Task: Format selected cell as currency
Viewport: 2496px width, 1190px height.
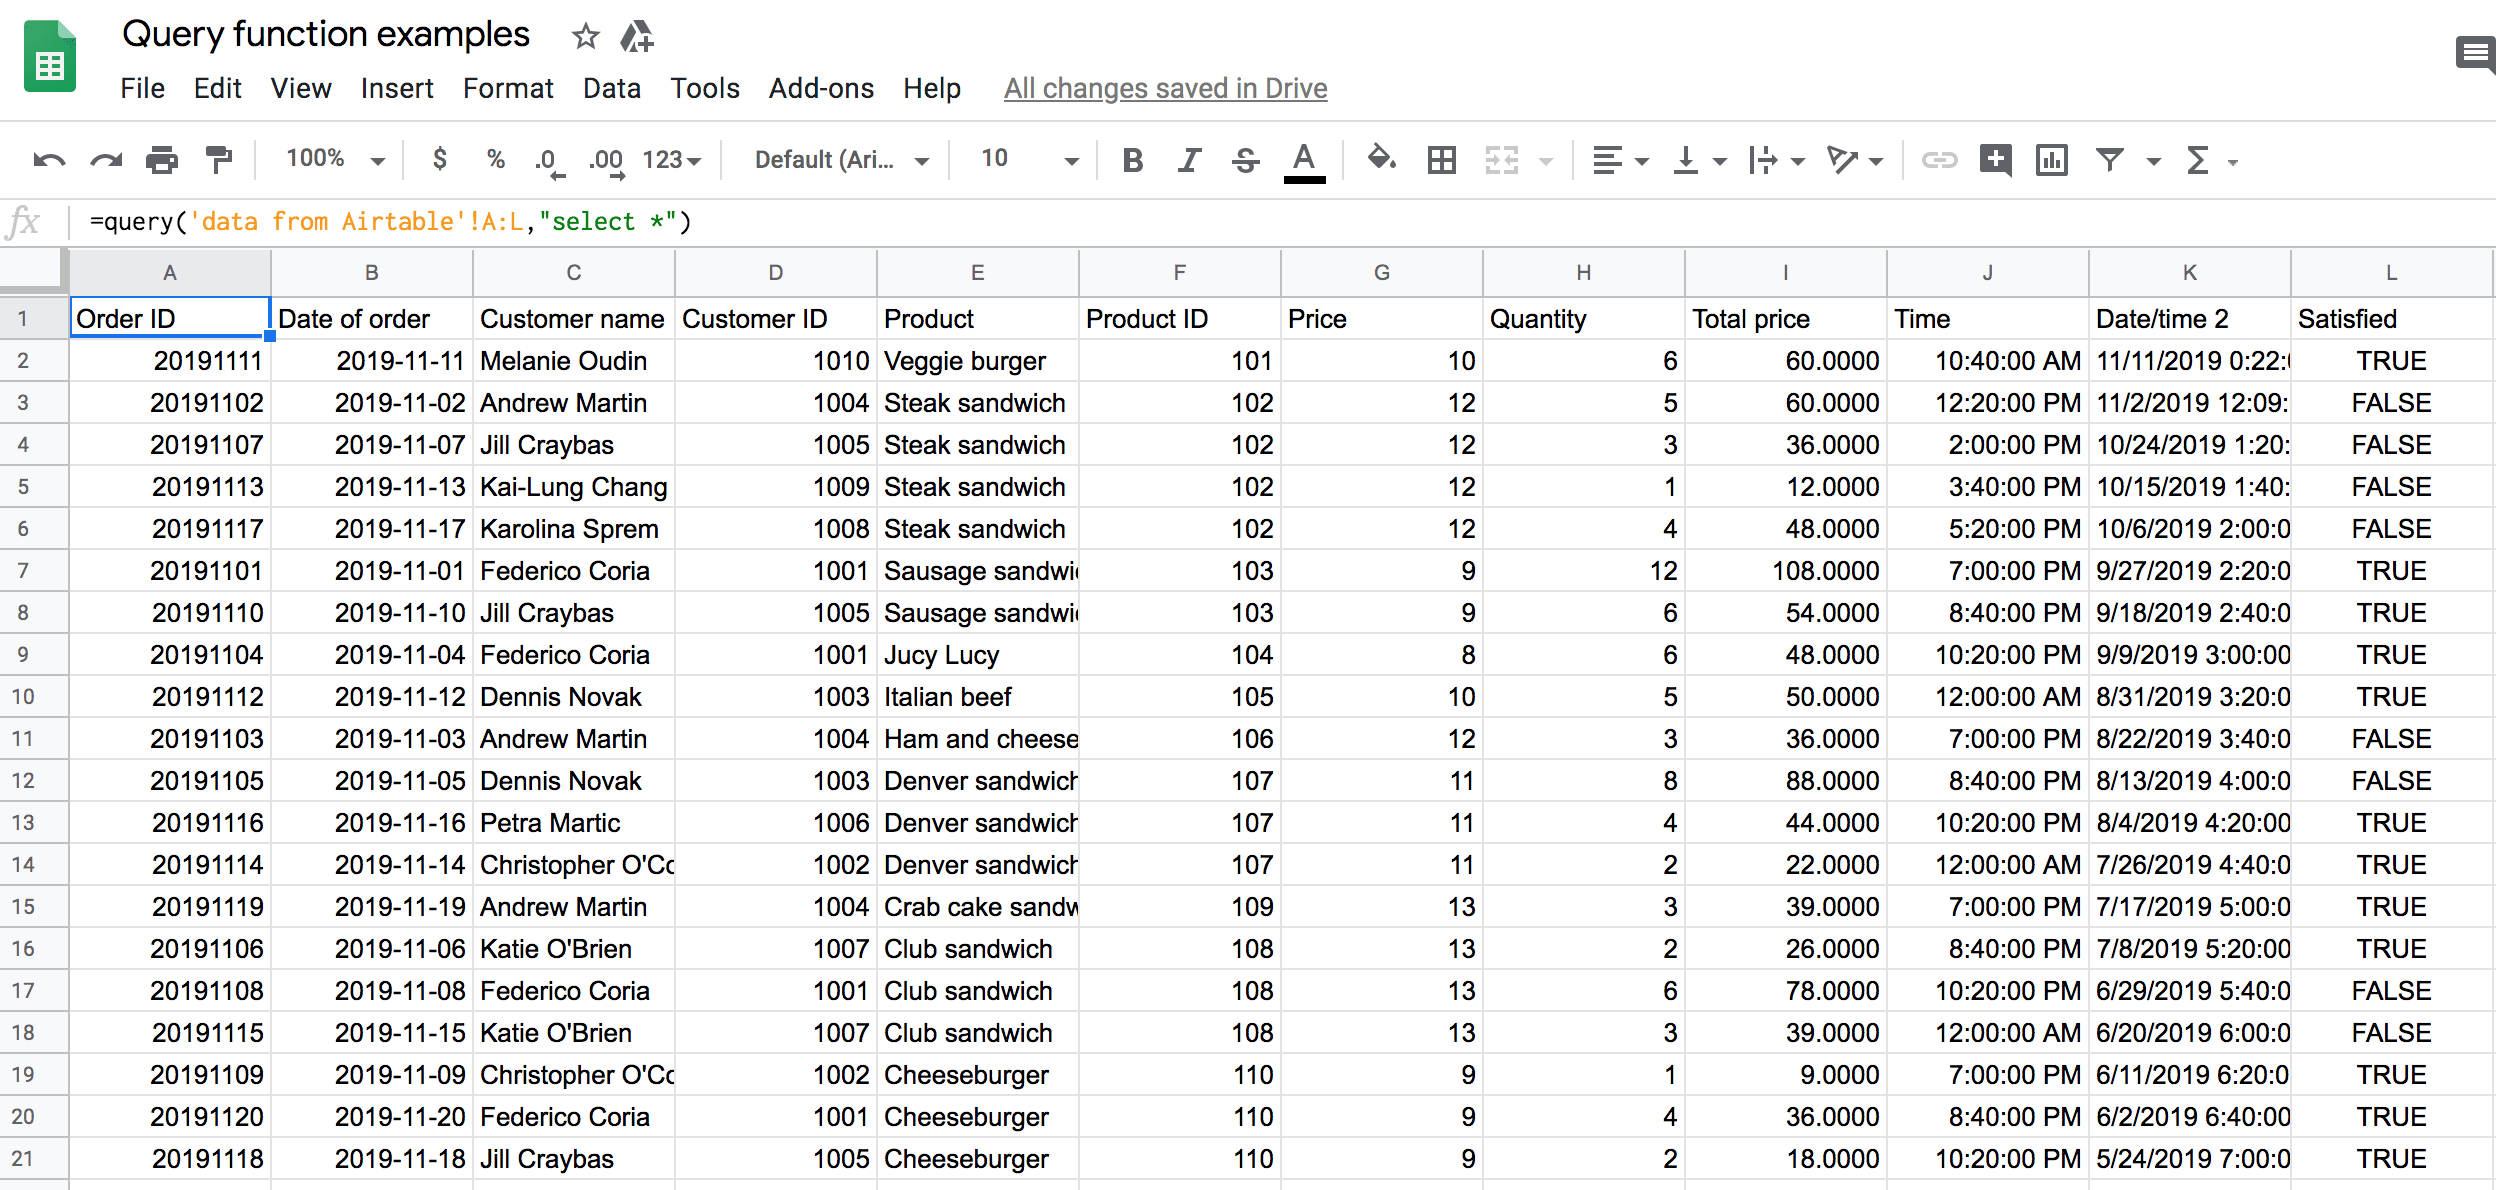Action: point(439,159)
